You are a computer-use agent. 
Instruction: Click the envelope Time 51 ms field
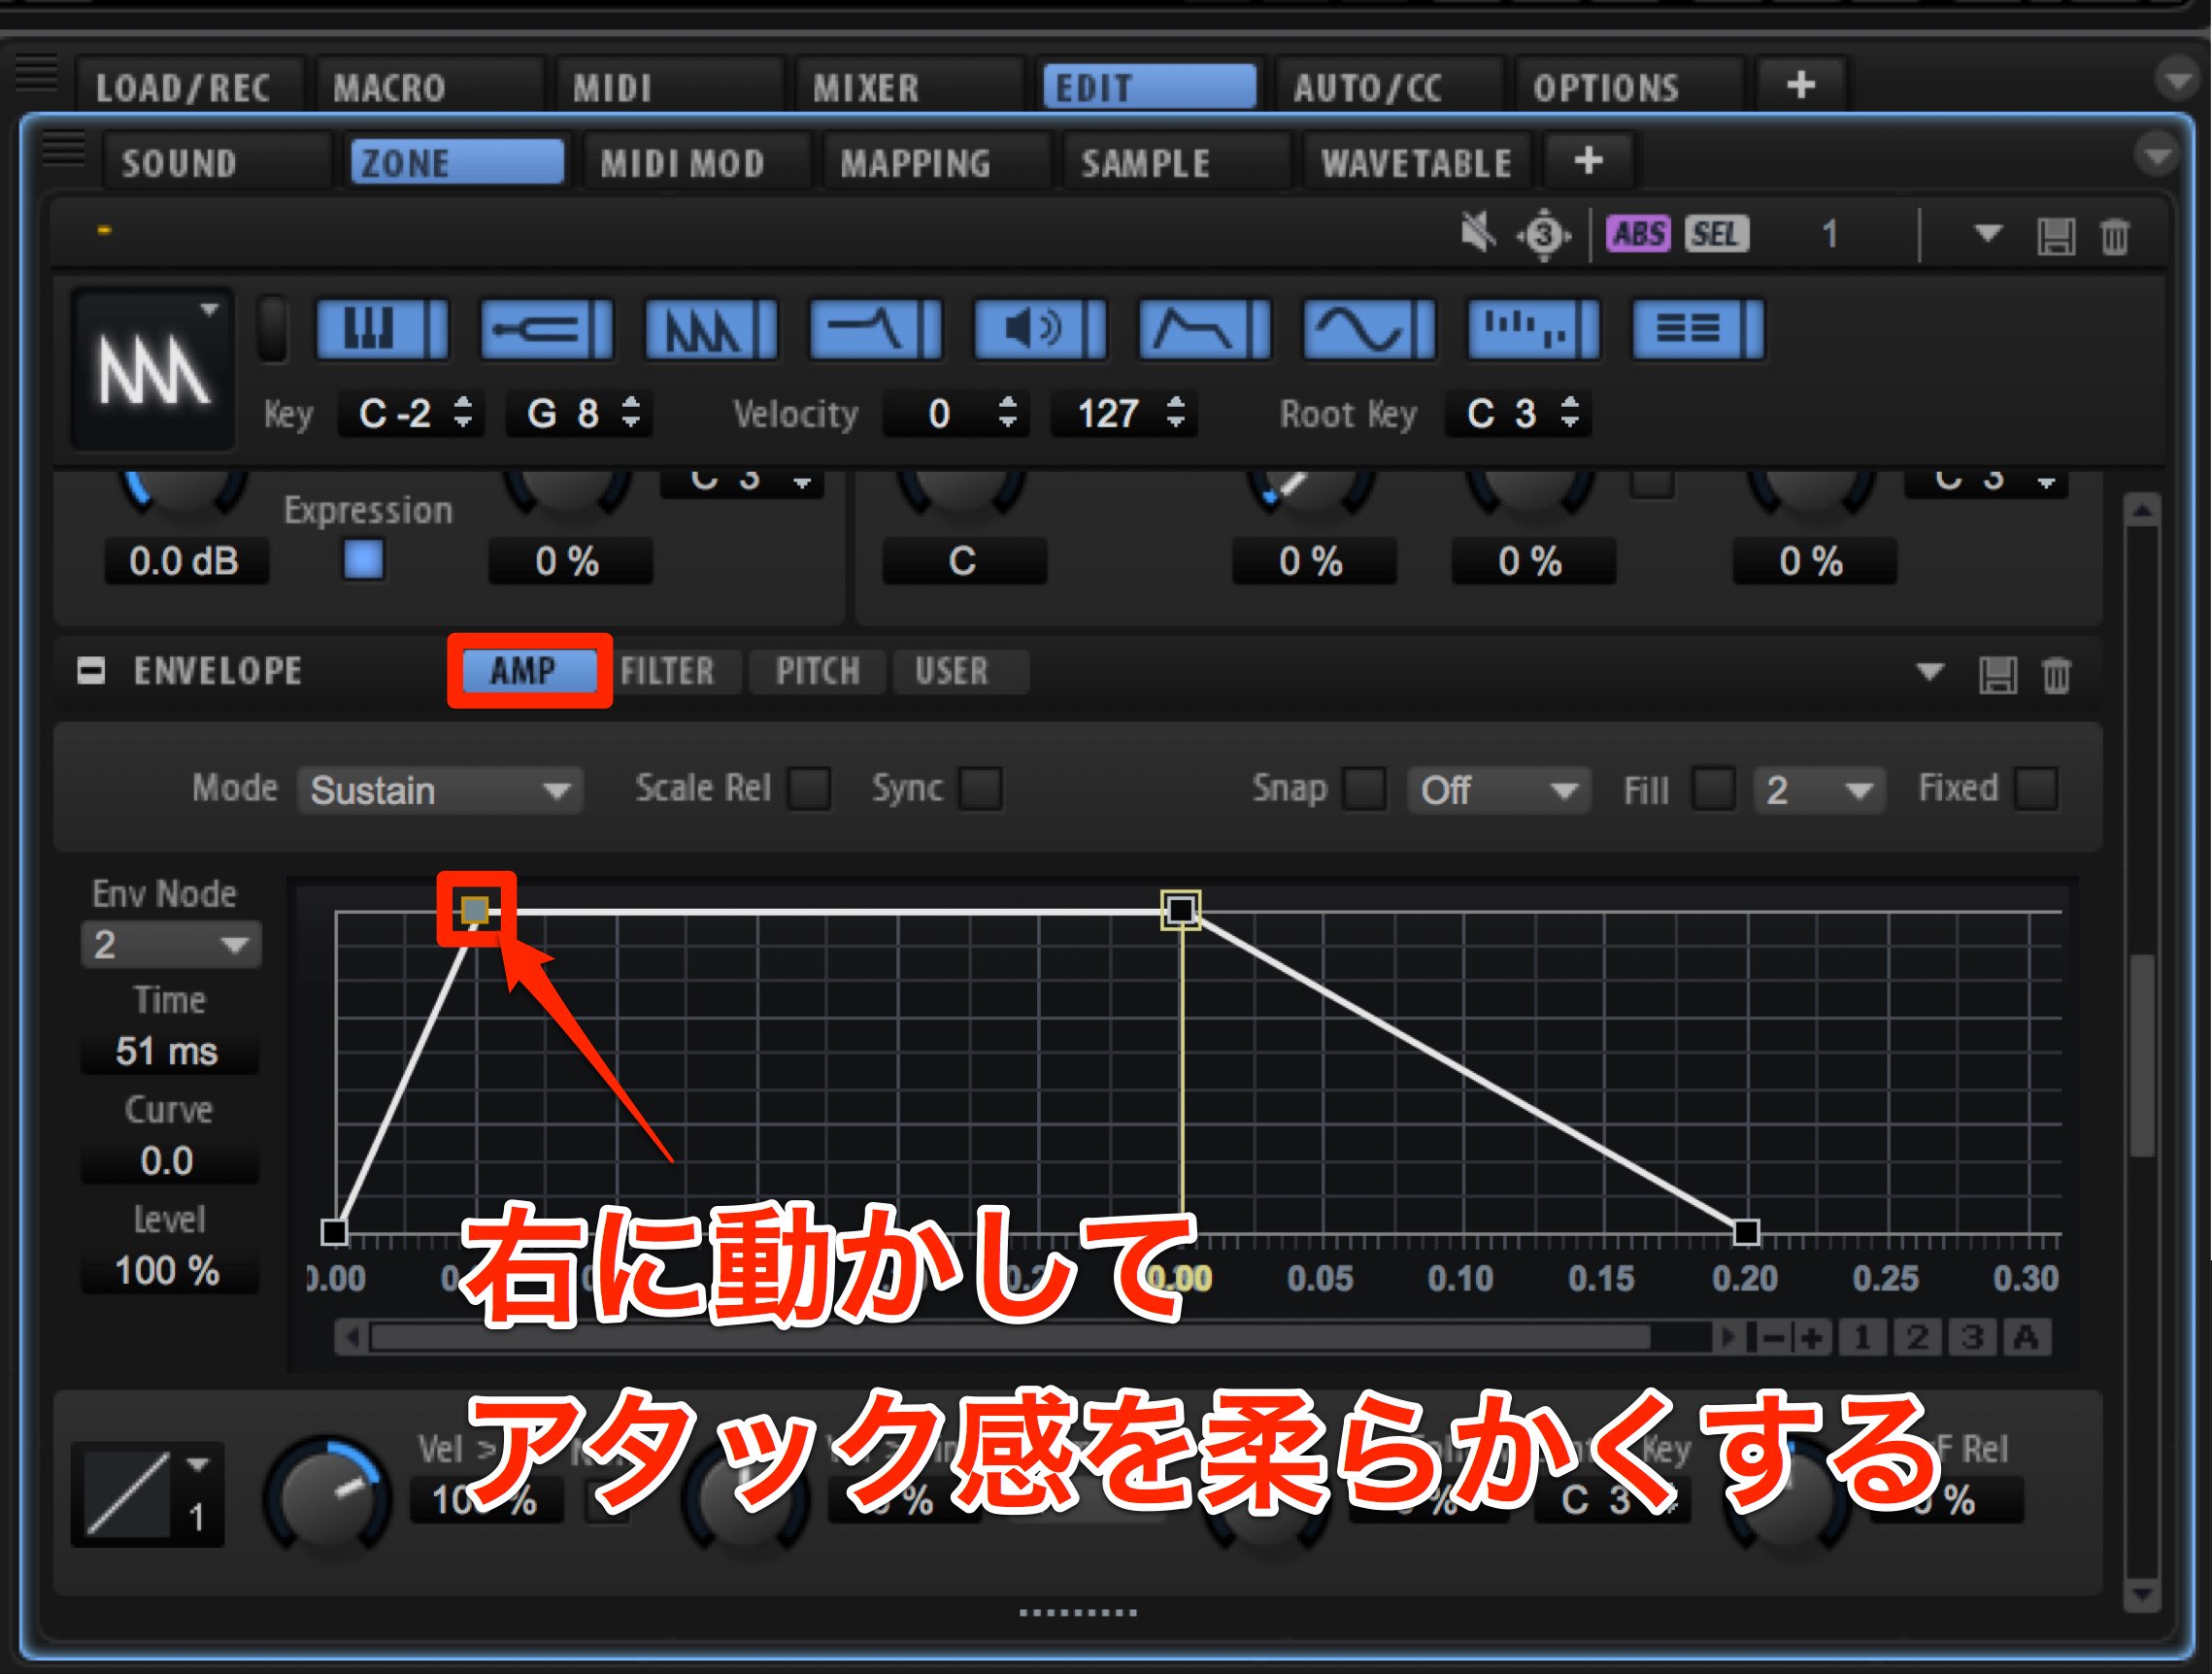pyautogui.click(x=168, y=1051)
